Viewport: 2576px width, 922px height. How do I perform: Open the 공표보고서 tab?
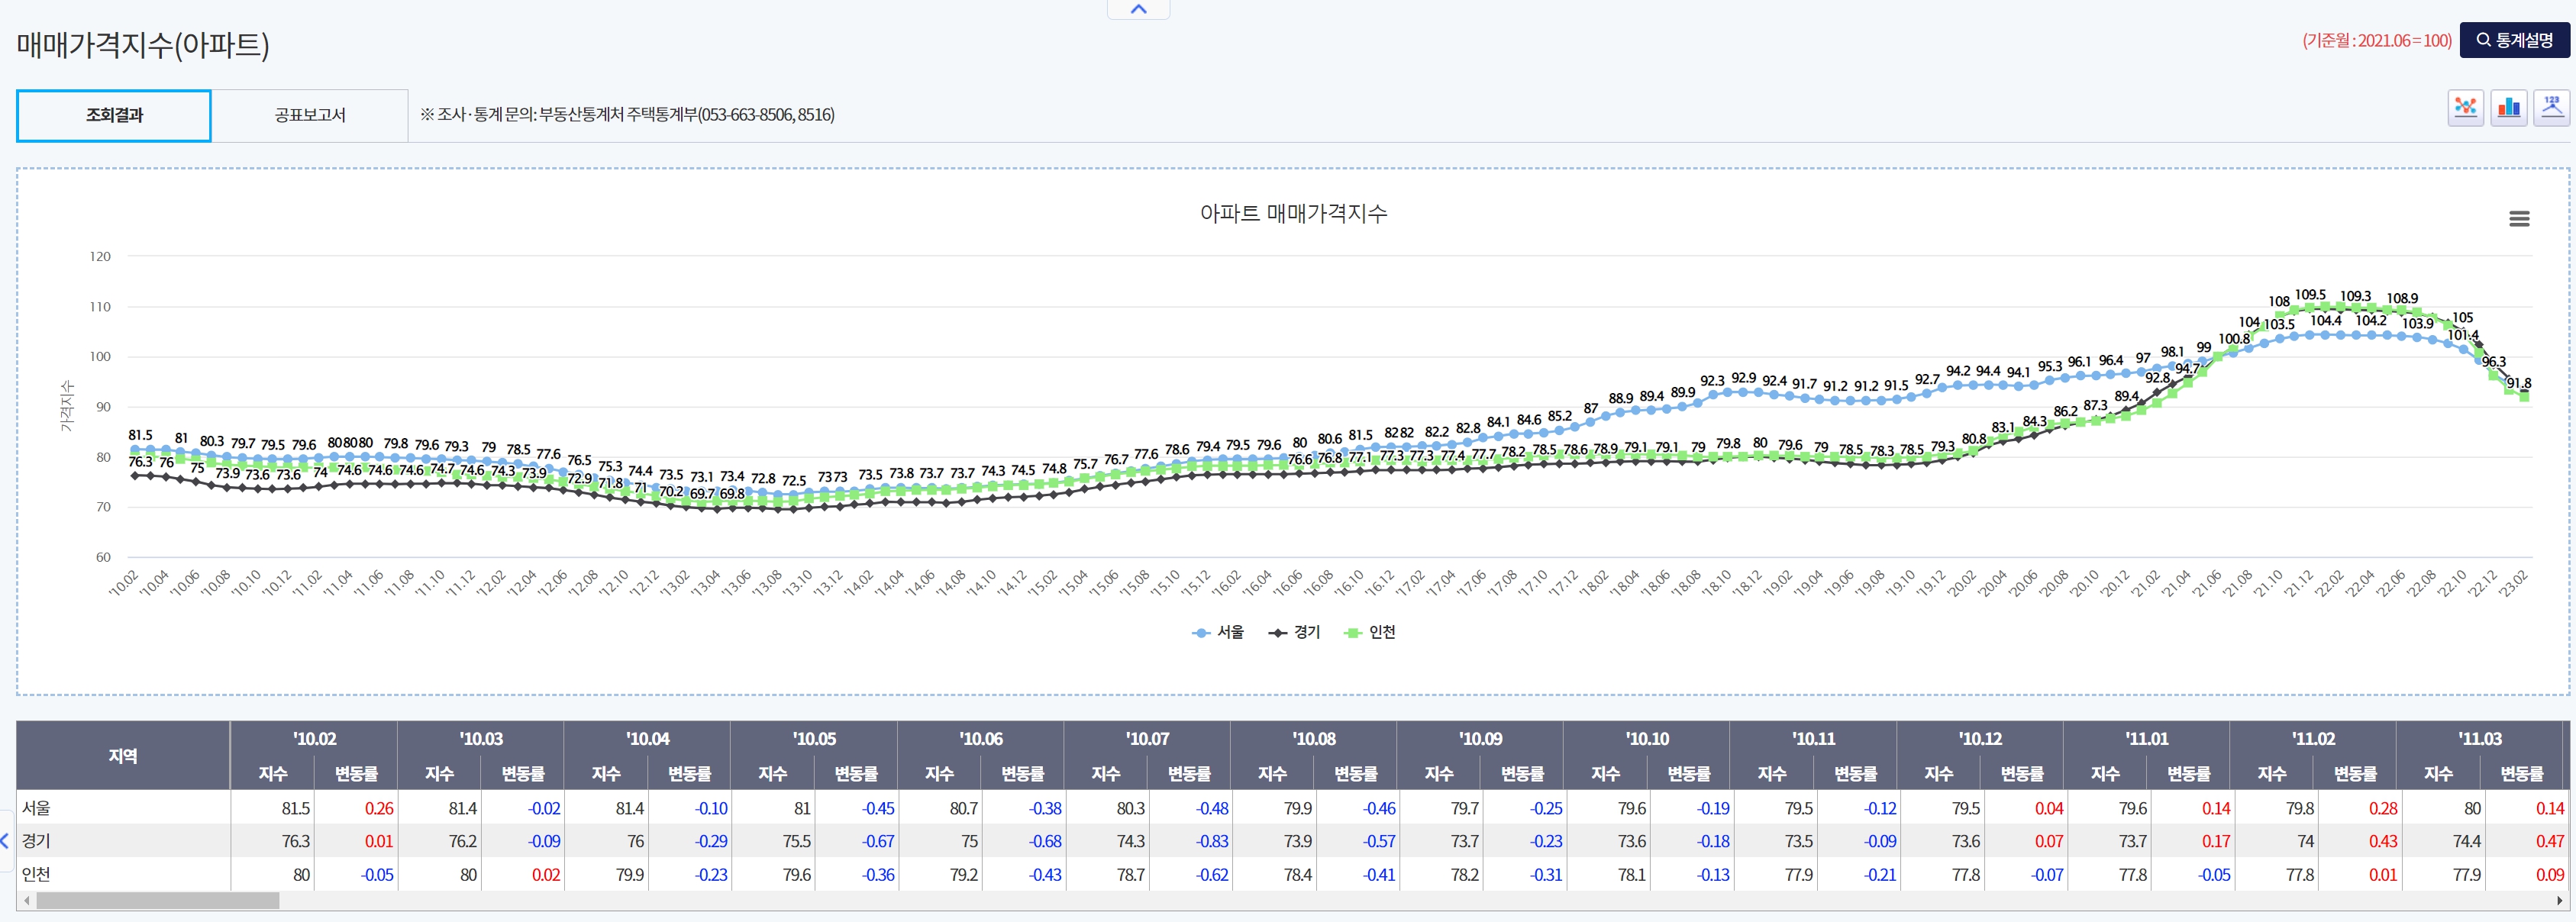[x=310, y=115]
